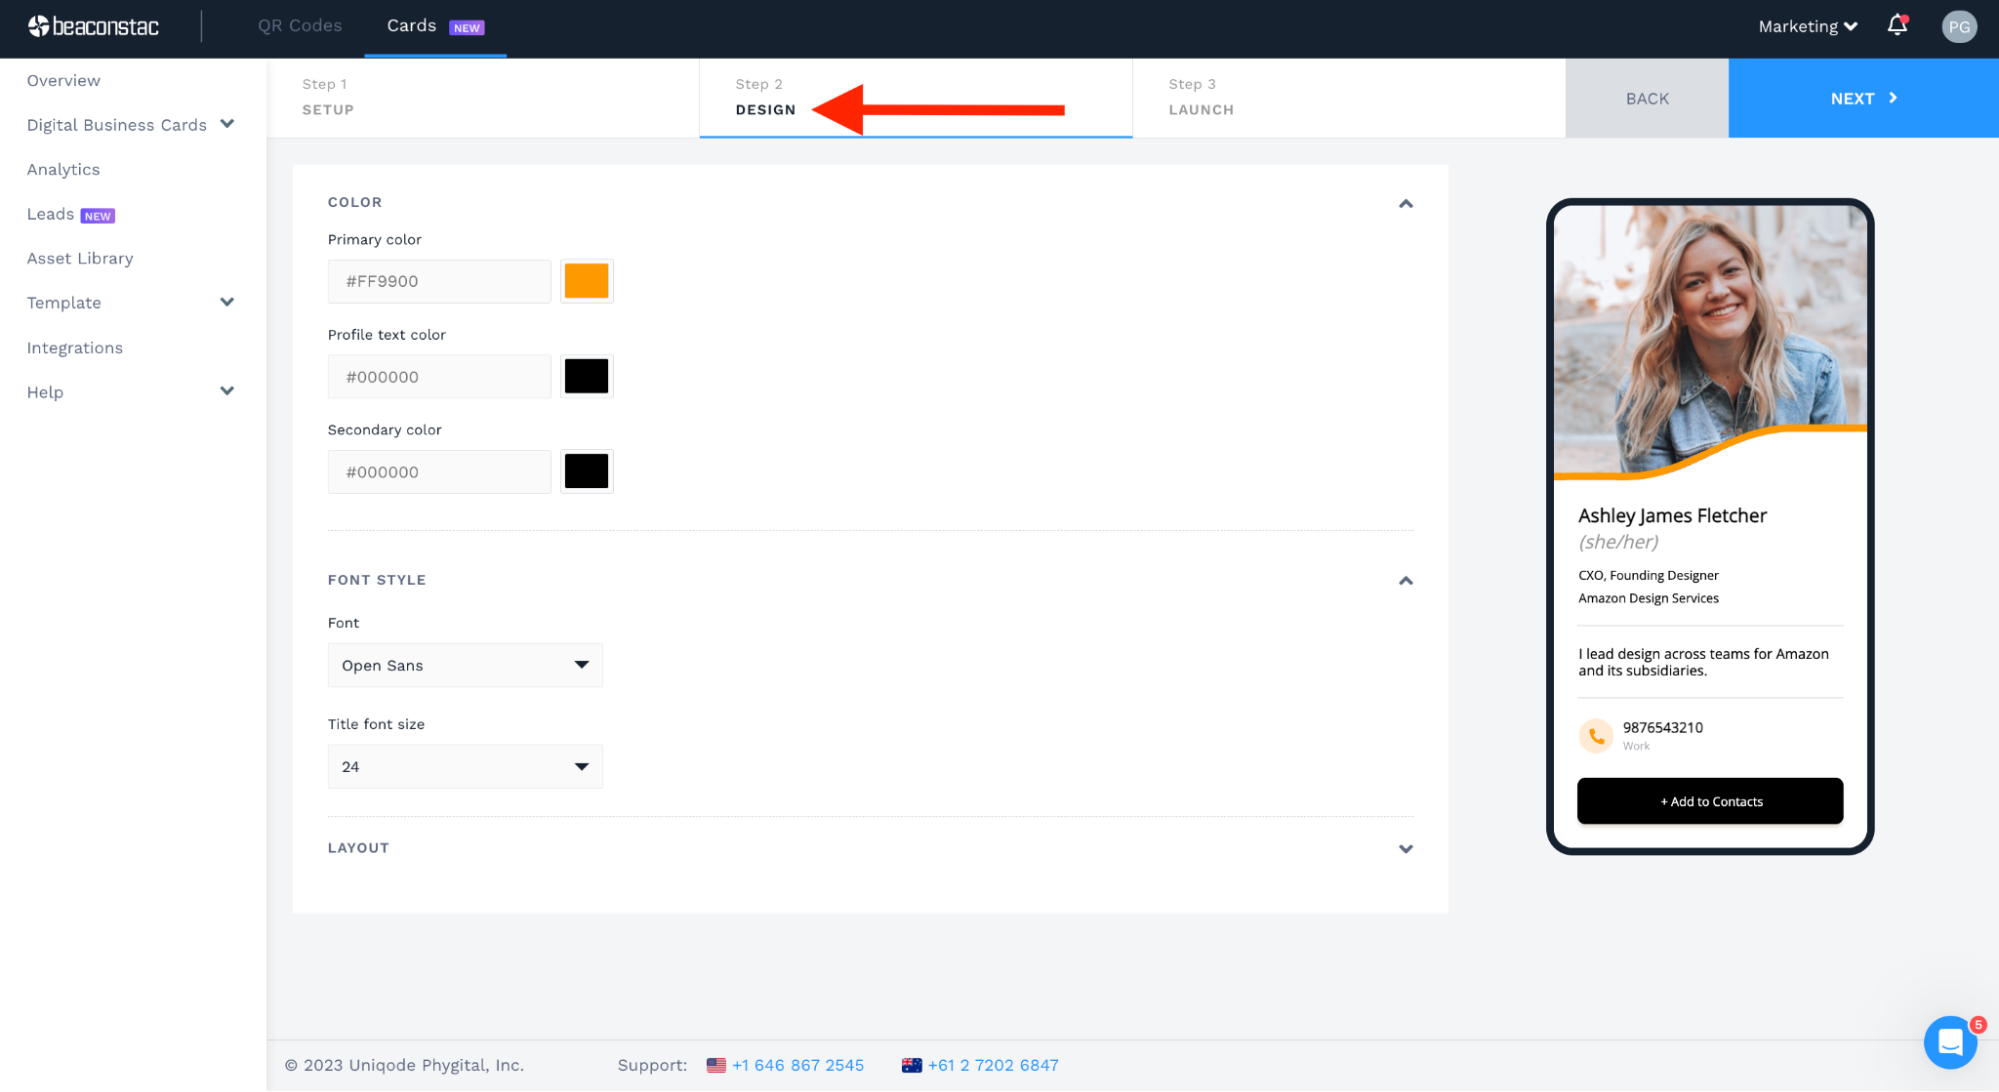Image resolution: width=1999 pixels, height=1092 pixels.
Task: Click the Help menu item
Action: [x=43, y=391]
